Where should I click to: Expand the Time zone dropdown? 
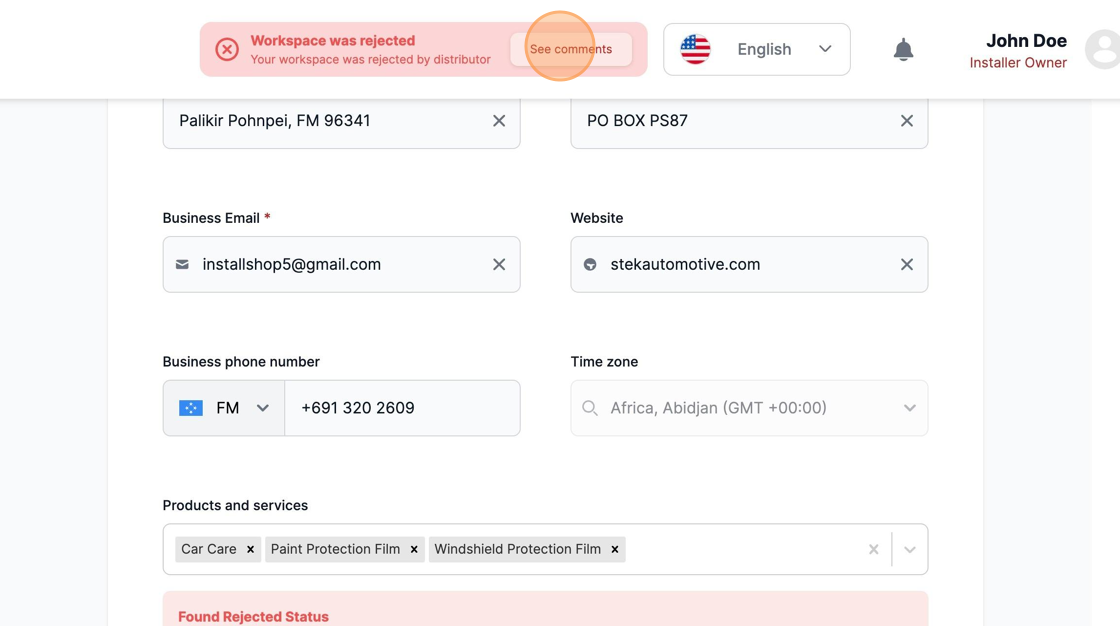[x=909, y=408]
